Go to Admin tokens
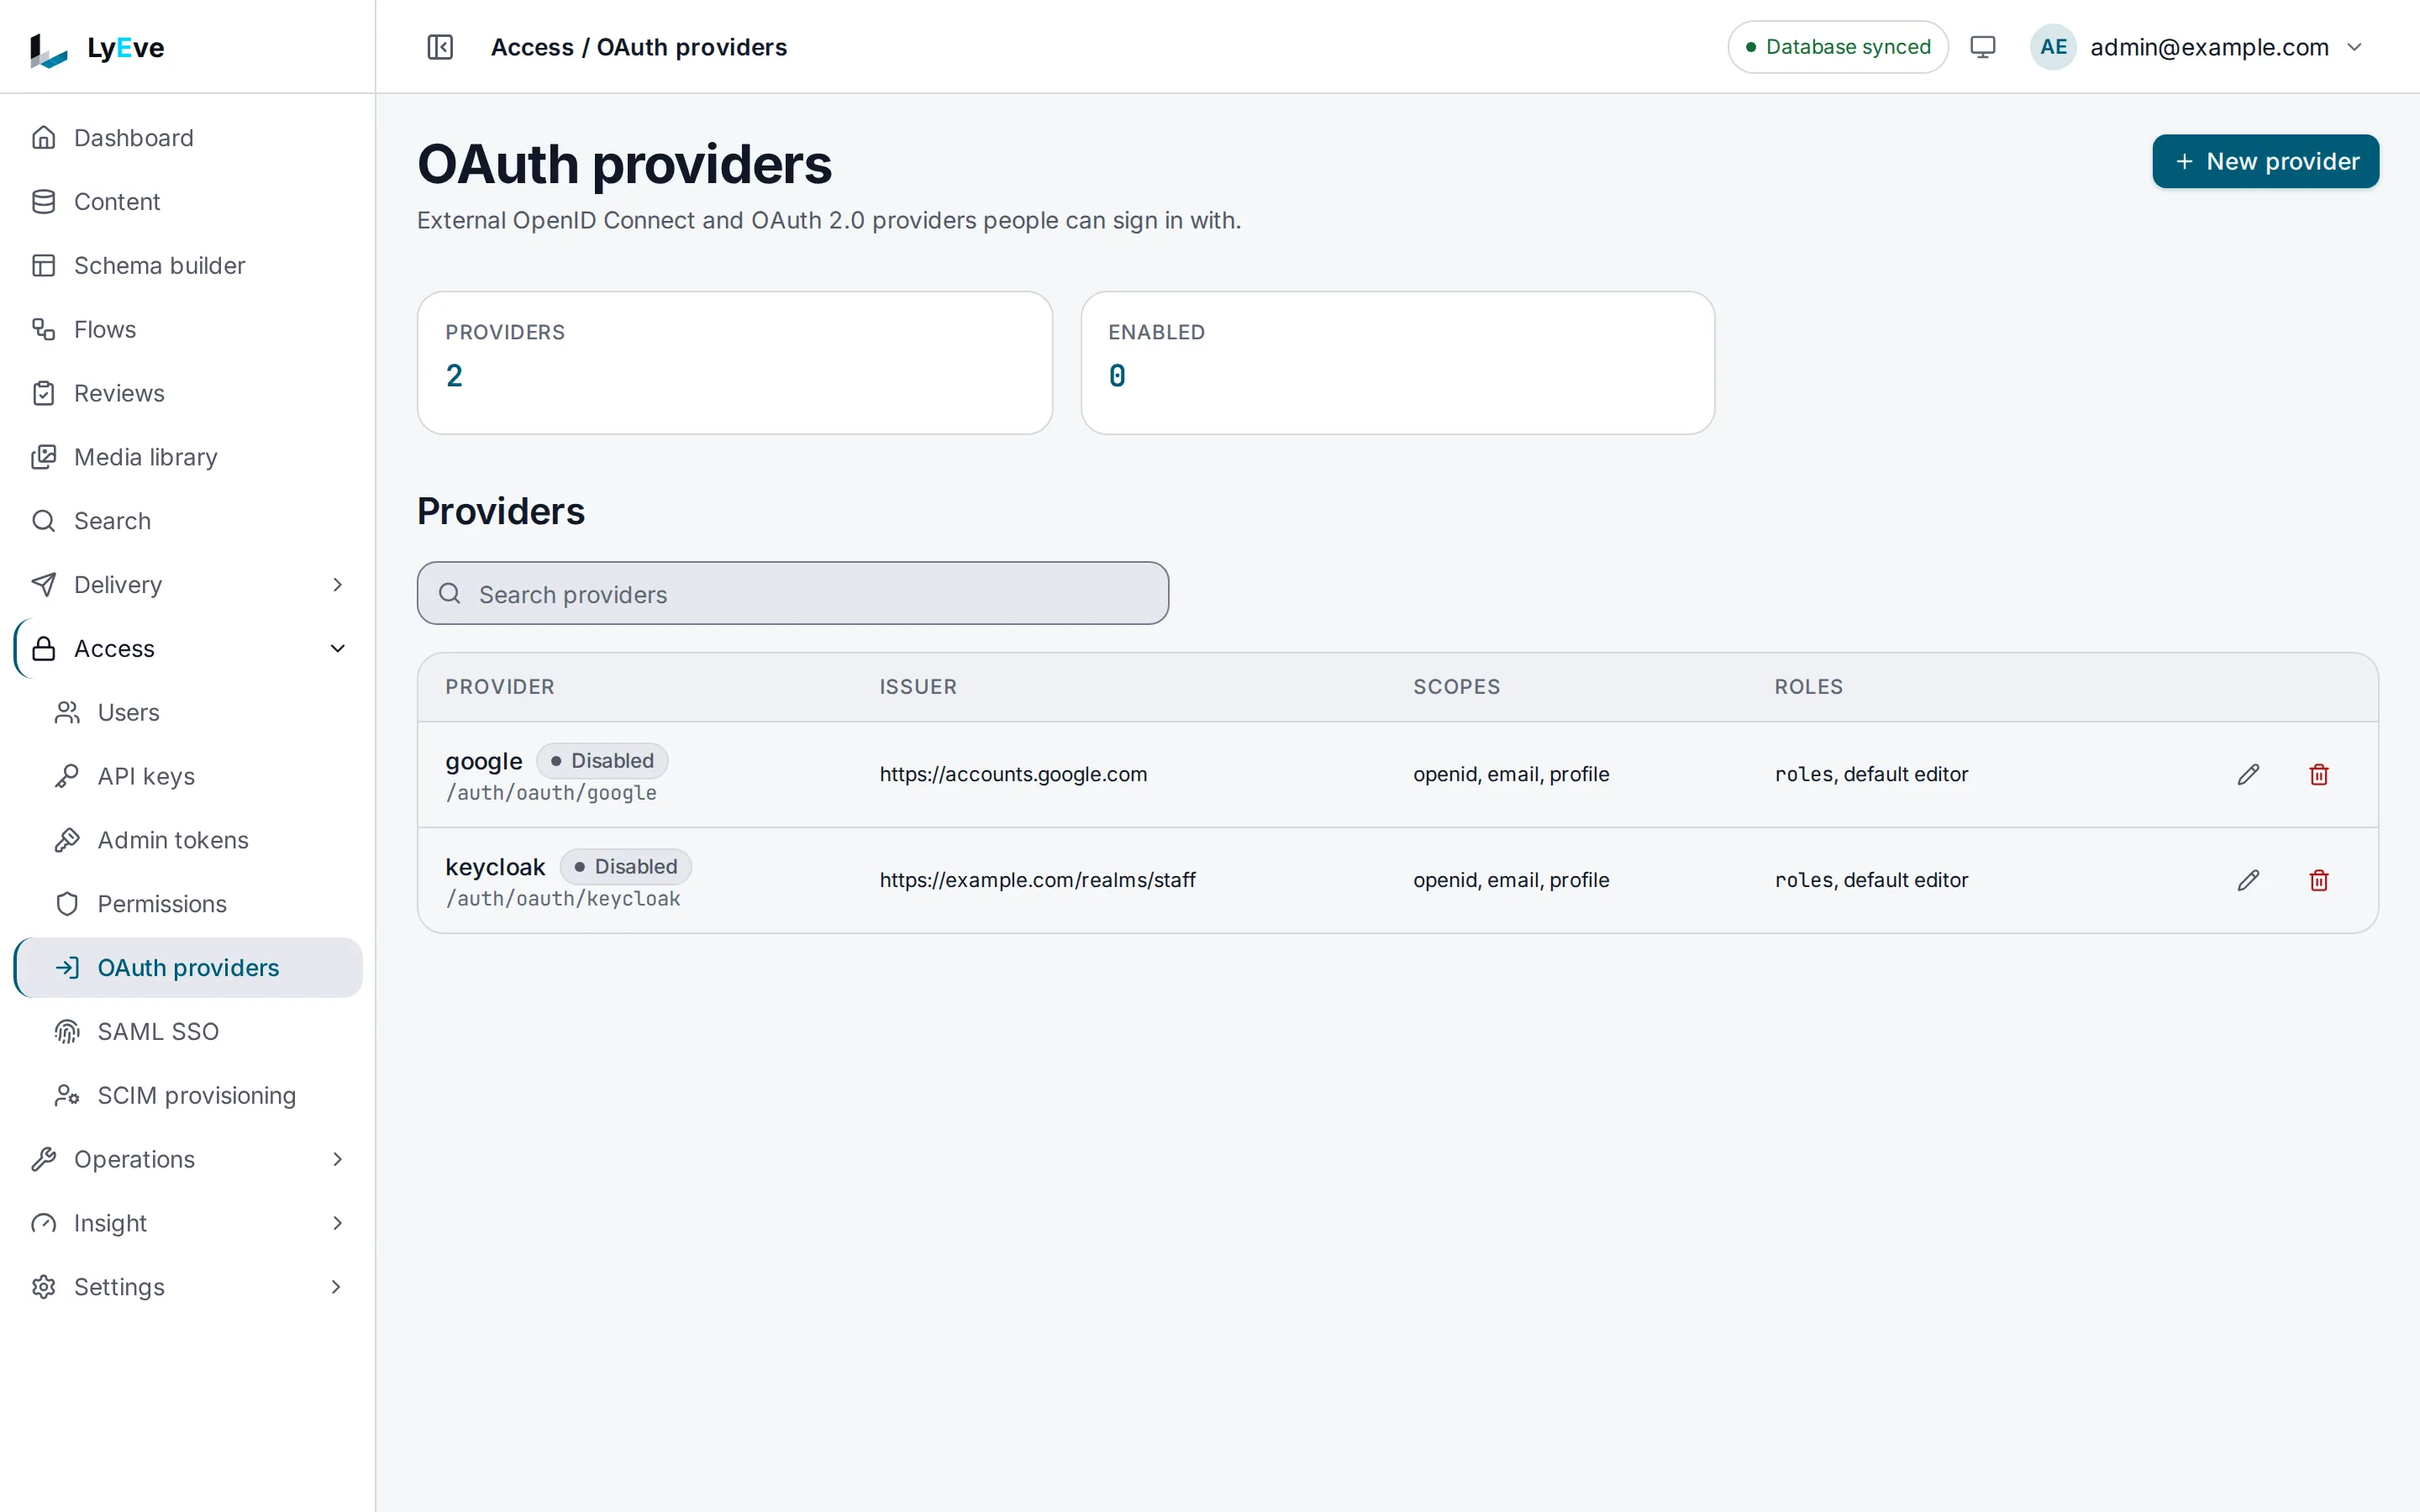 pyautogui.click(x=188, y=840)
